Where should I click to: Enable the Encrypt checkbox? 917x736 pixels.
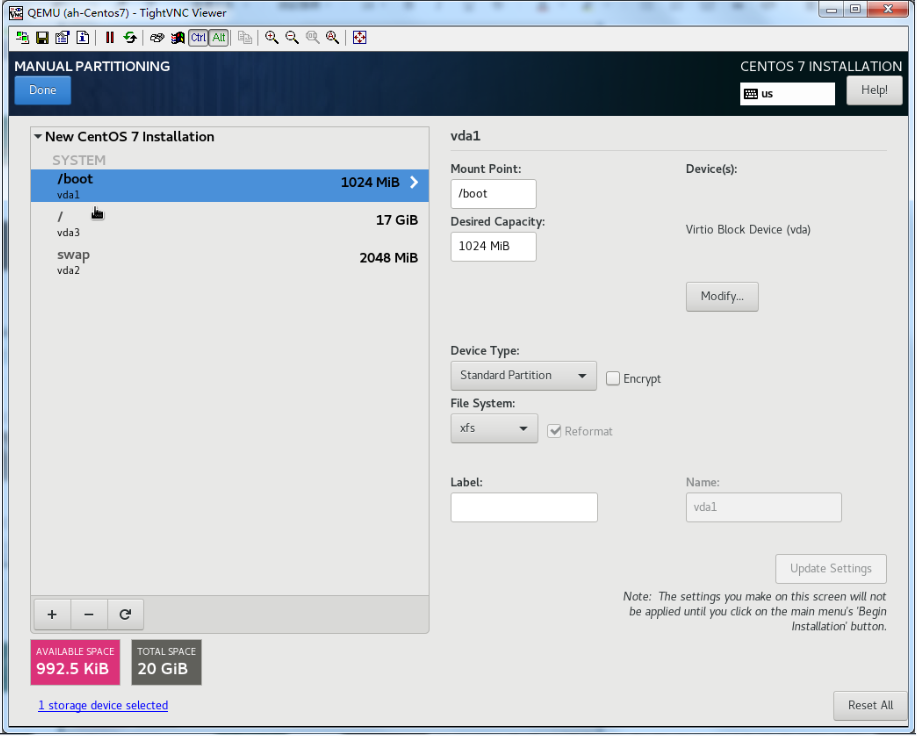(x=613, y=379)
